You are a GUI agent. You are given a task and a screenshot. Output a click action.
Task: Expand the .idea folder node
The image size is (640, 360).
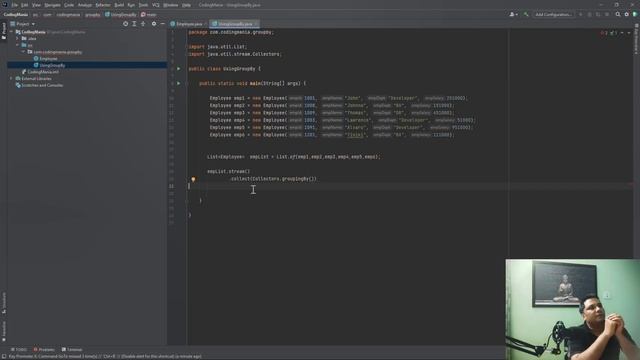pos(18,38)
